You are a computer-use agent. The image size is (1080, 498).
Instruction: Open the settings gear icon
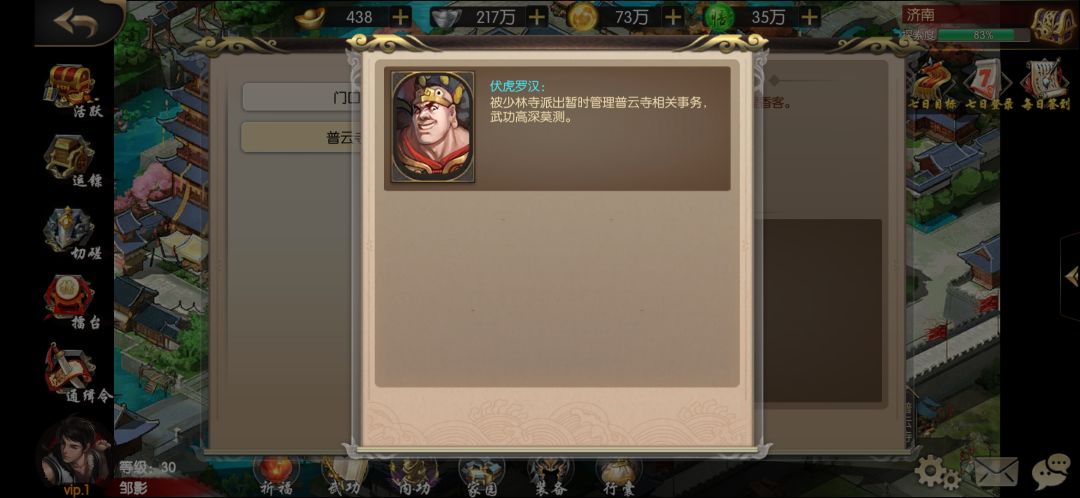(x=937, y=473)
